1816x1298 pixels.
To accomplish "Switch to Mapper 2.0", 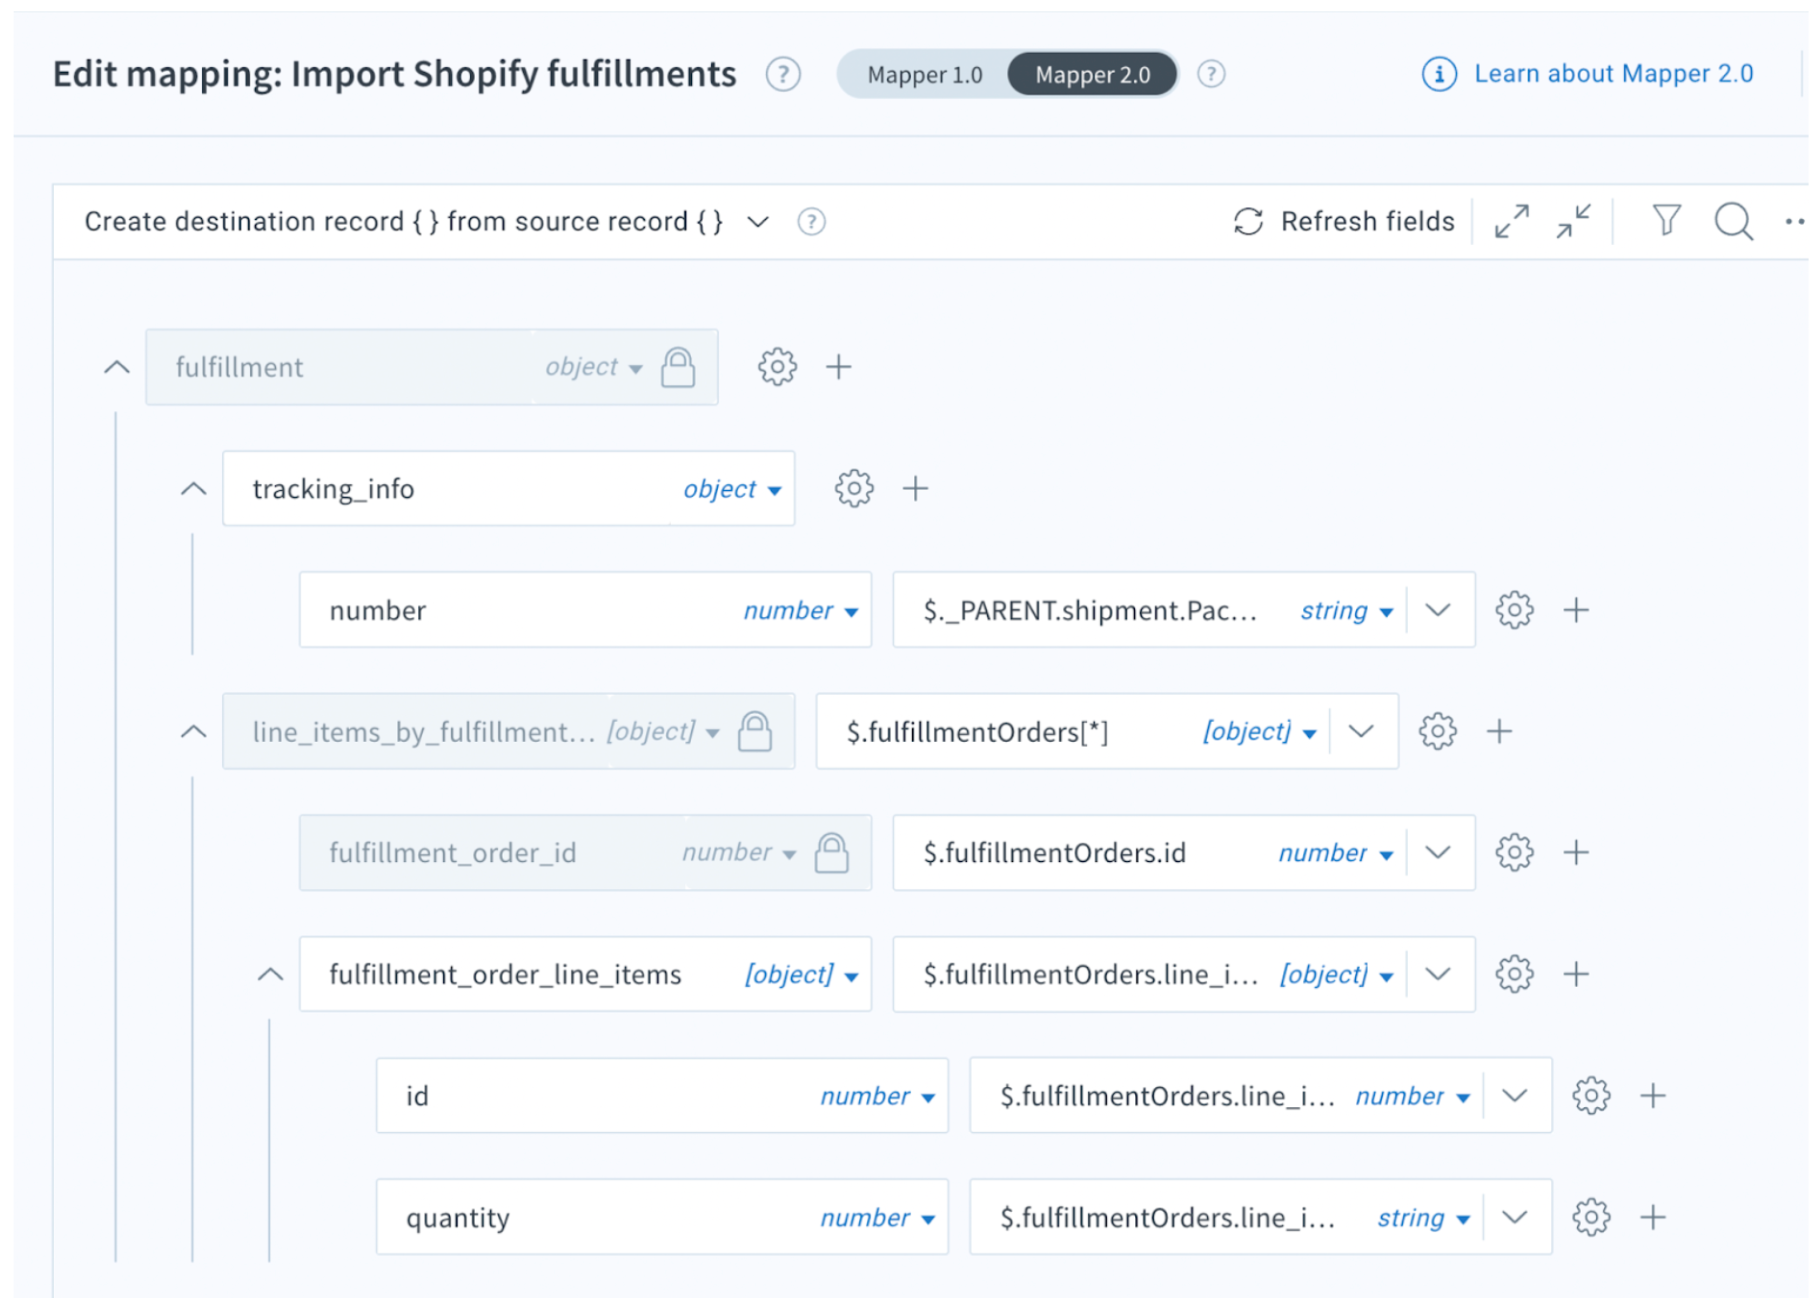I will pyautogui.click(x=1092, y=75).
